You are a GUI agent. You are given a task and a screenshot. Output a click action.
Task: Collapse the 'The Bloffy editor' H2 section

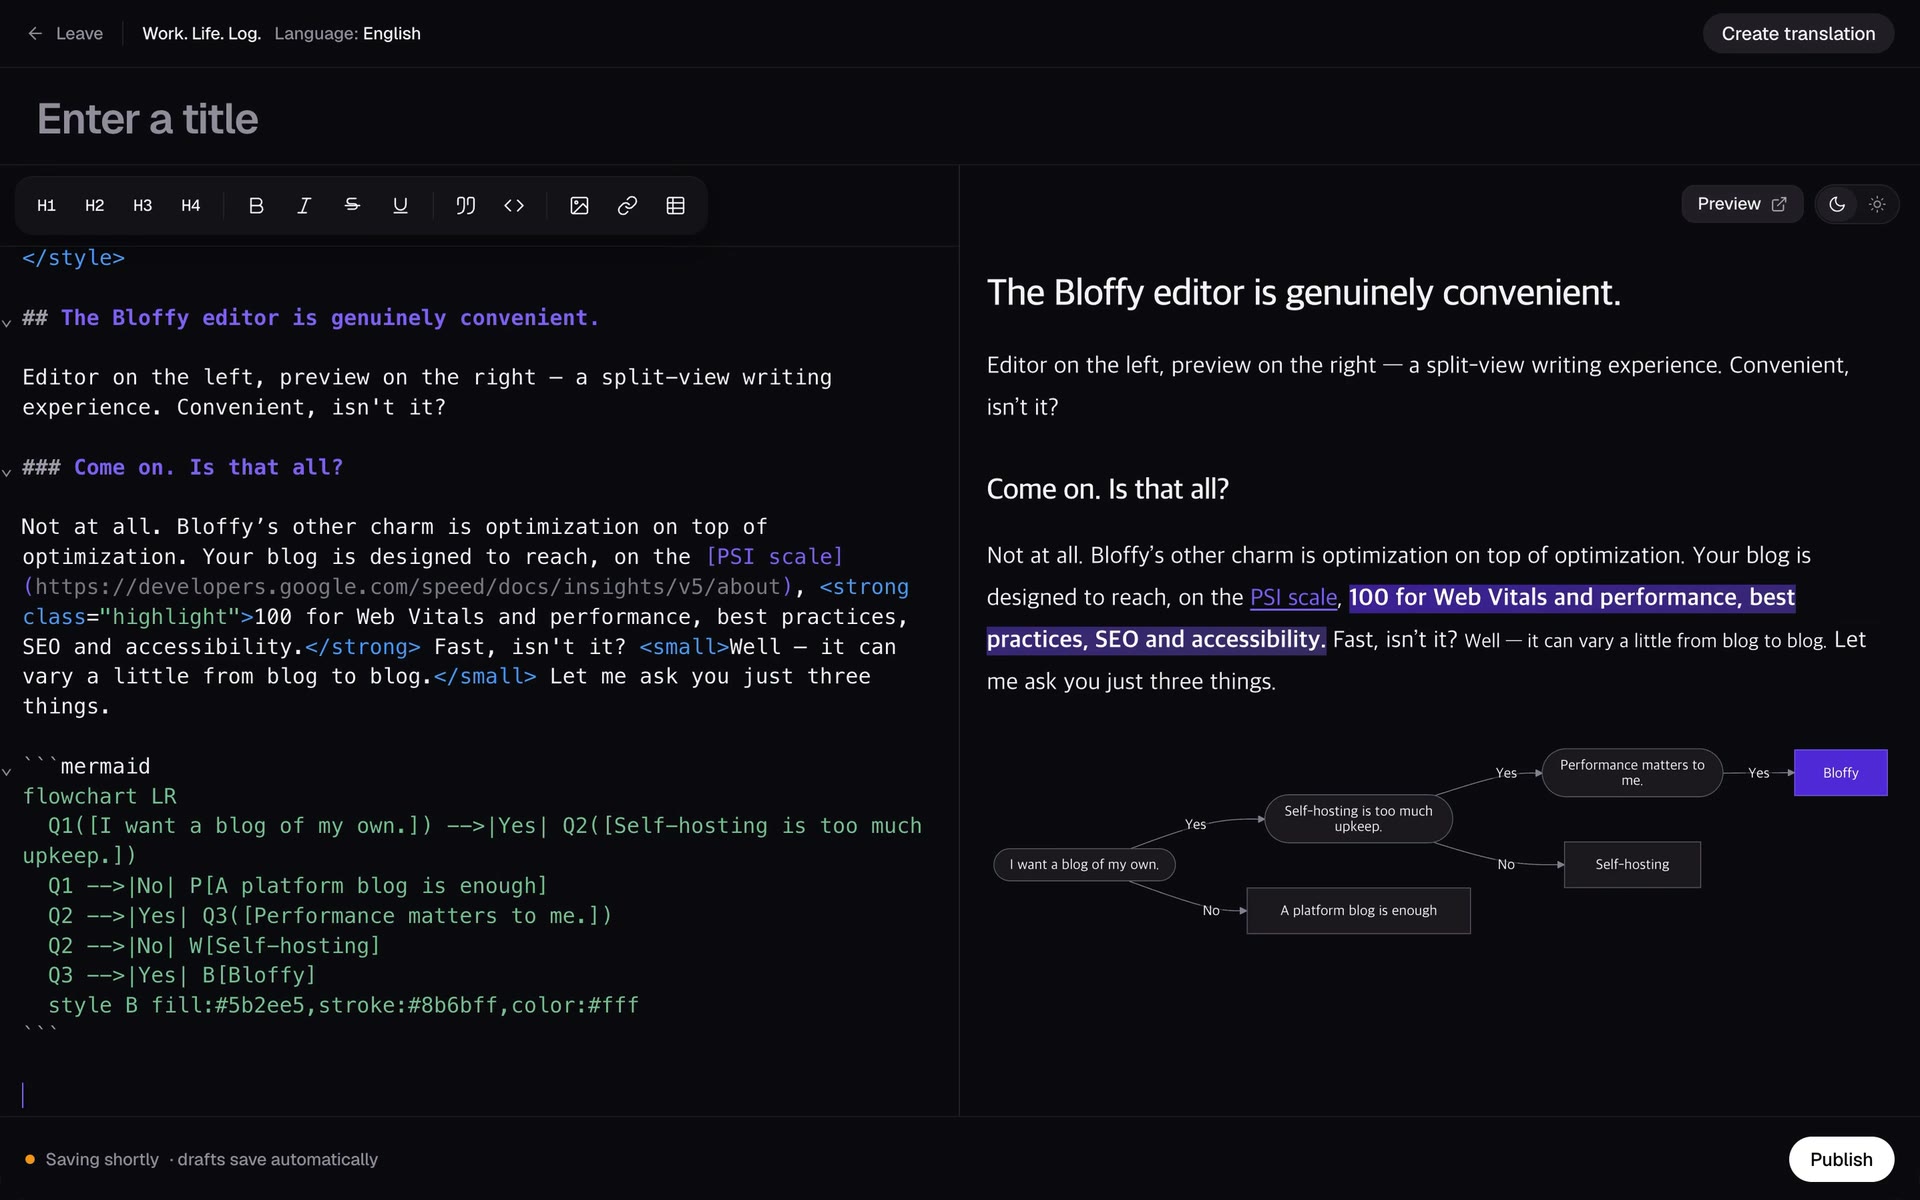pyautogui.click(x=7, y=322)
